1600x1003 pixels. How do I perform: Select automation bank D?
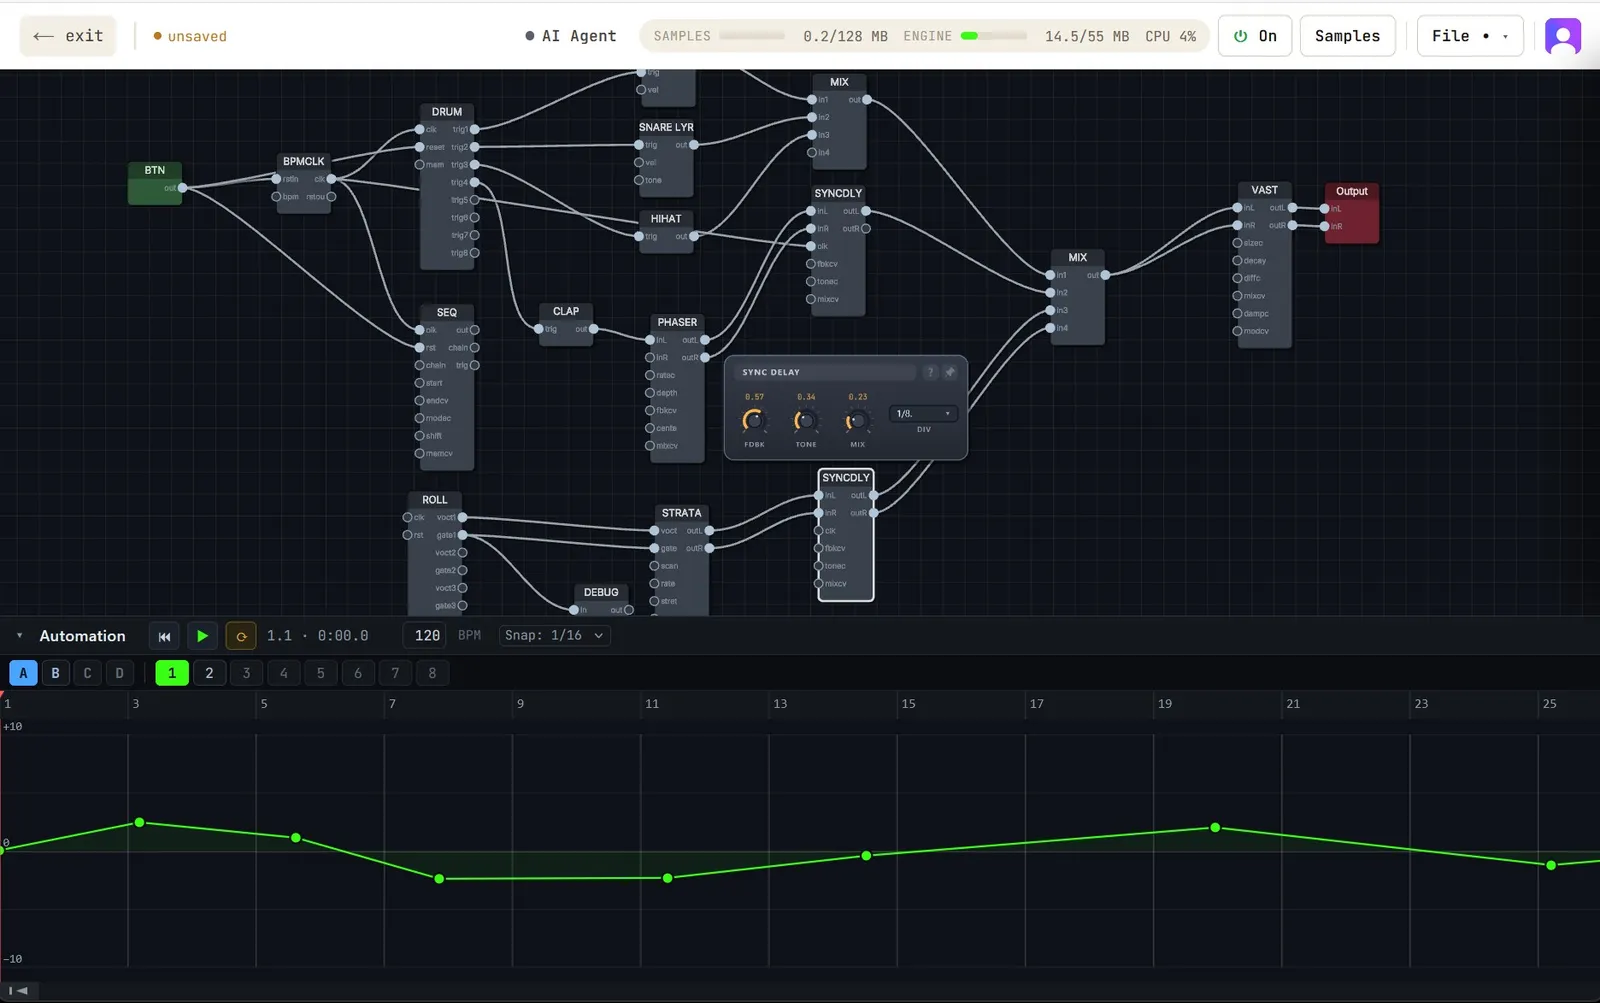tap(119, 673)
